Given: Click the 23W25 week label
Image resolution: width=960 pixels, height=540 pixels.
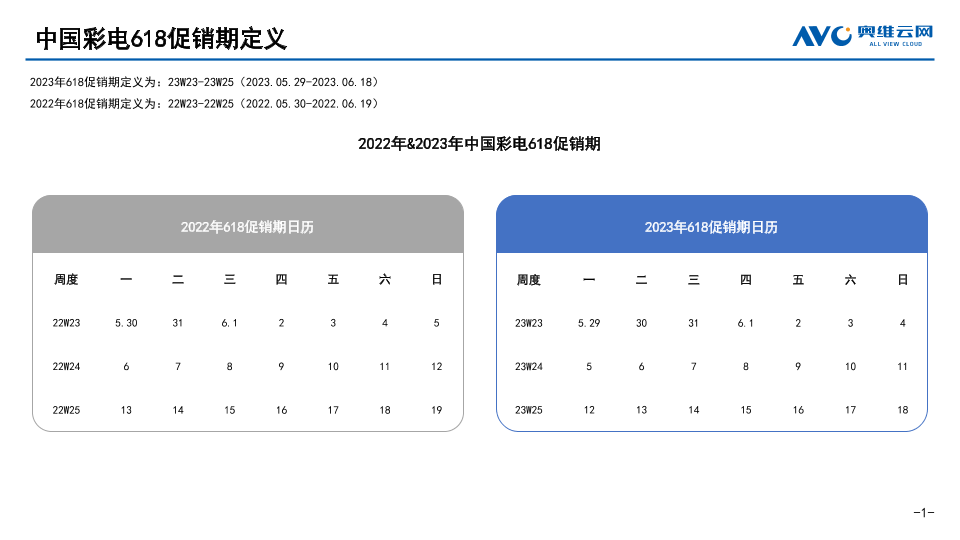Looking at the screenshot, I should tap(529, 410).
